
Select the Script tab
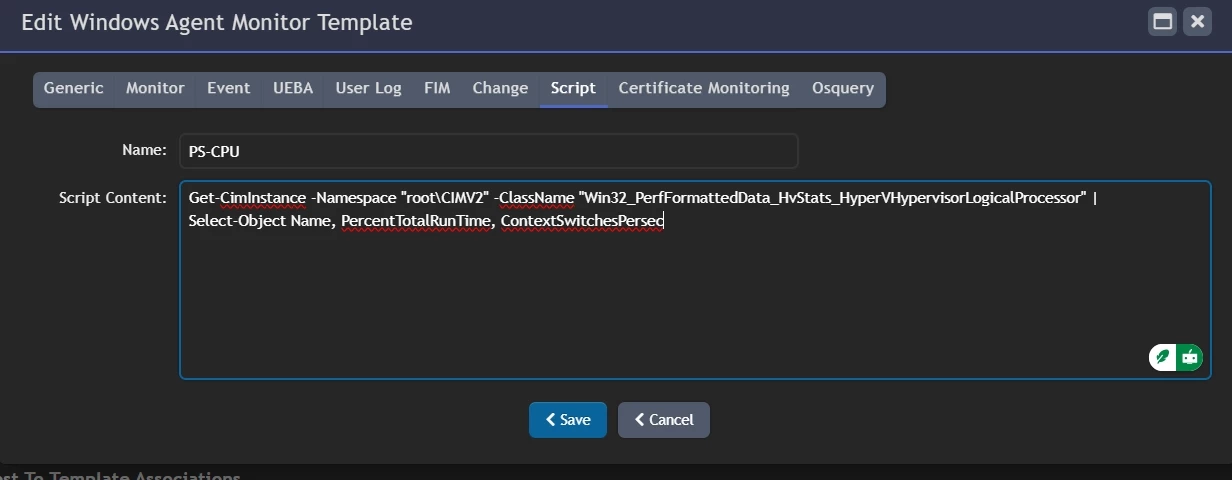coord(573,88)
